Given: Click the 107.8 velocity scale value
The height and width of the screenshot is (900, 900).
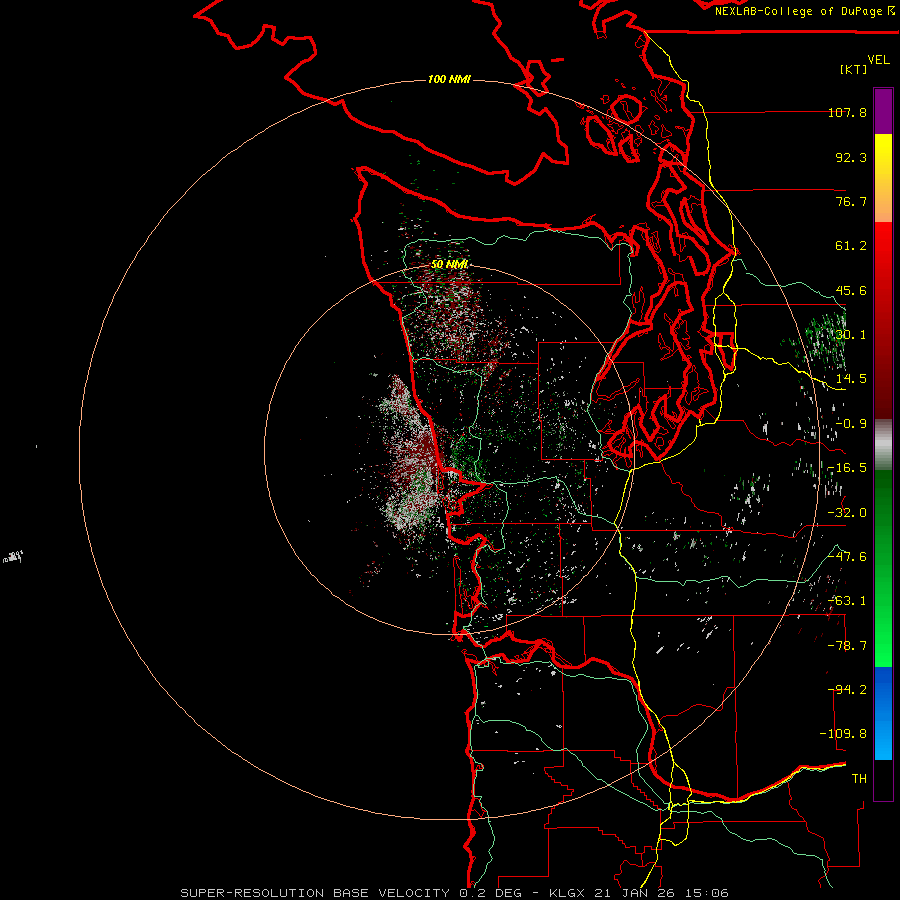Looking at the screenshot, I should click(847, 112).
